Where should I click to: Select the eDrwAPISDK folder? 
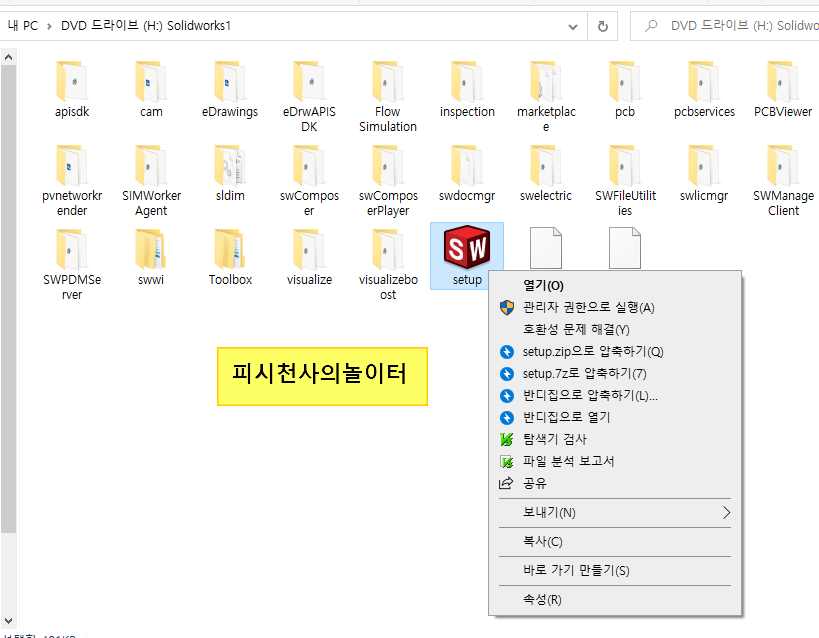coord(309,96)
